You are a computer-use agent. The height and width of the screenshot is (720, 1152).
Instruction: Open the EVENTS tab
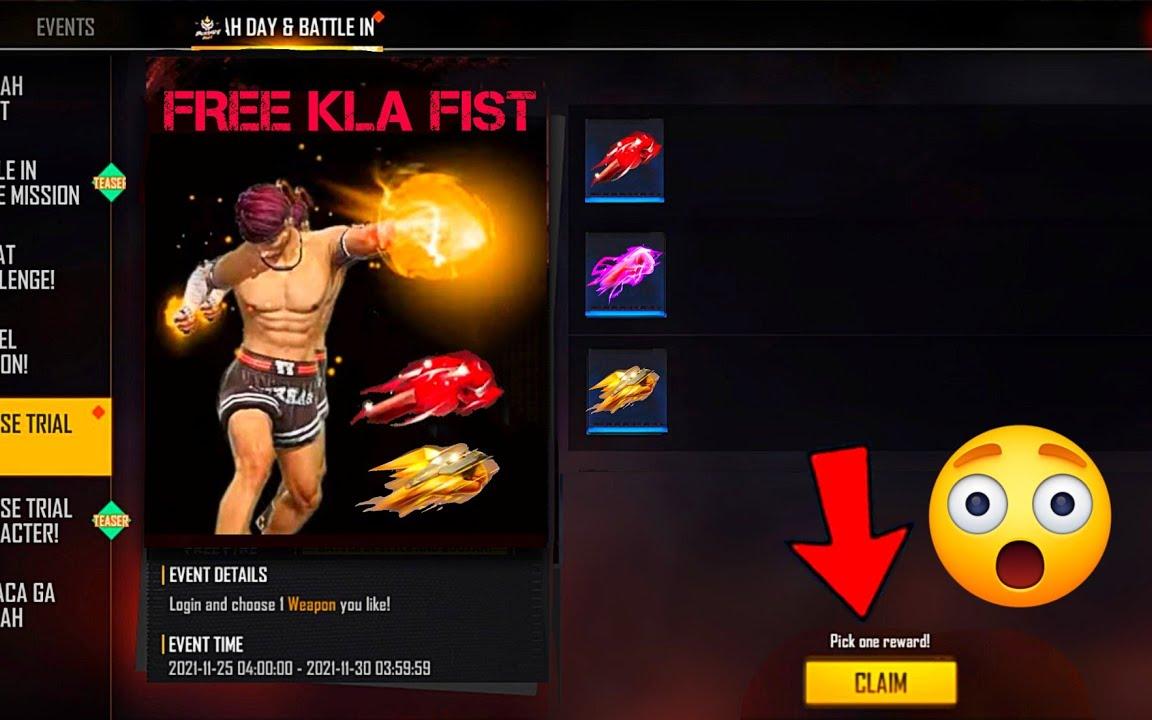point(65,27)
